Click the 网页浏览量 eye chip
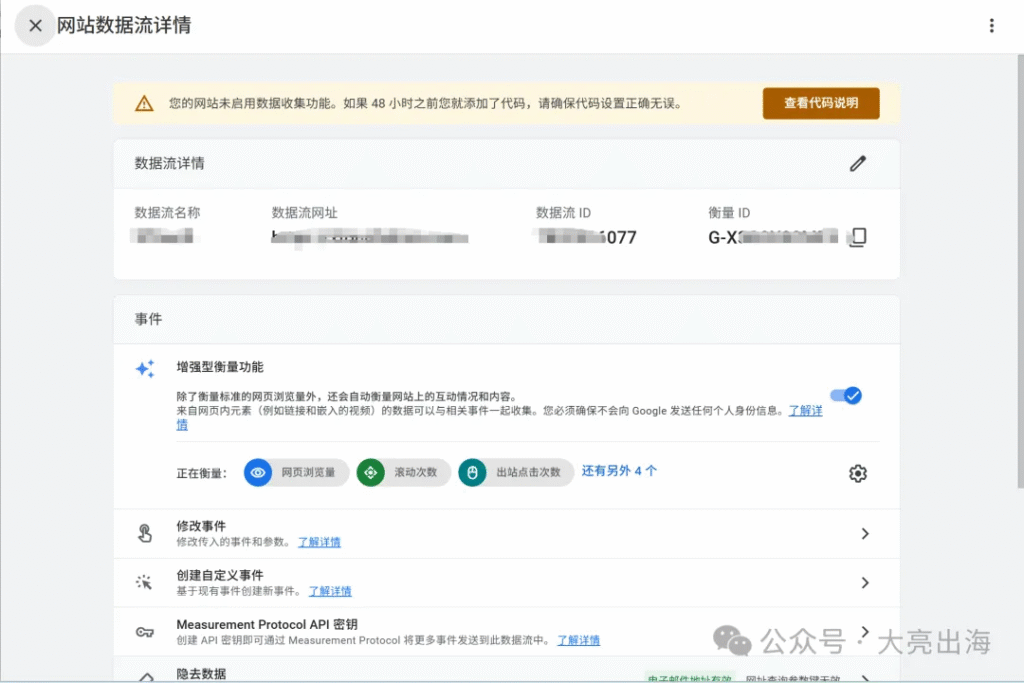1024x683 pixels. tap(297, 473)
